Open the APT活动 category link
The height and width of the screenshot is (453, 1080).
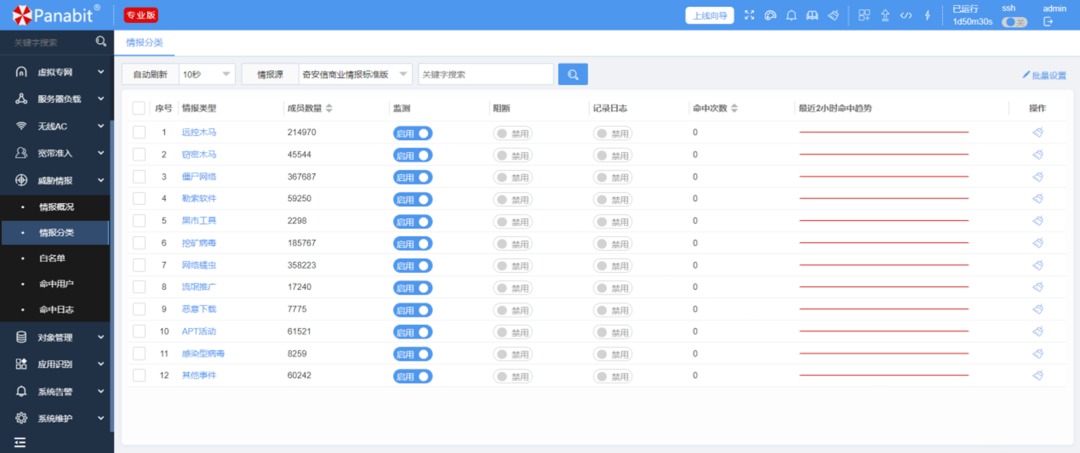pyautogui.click(x=199, y=331)
